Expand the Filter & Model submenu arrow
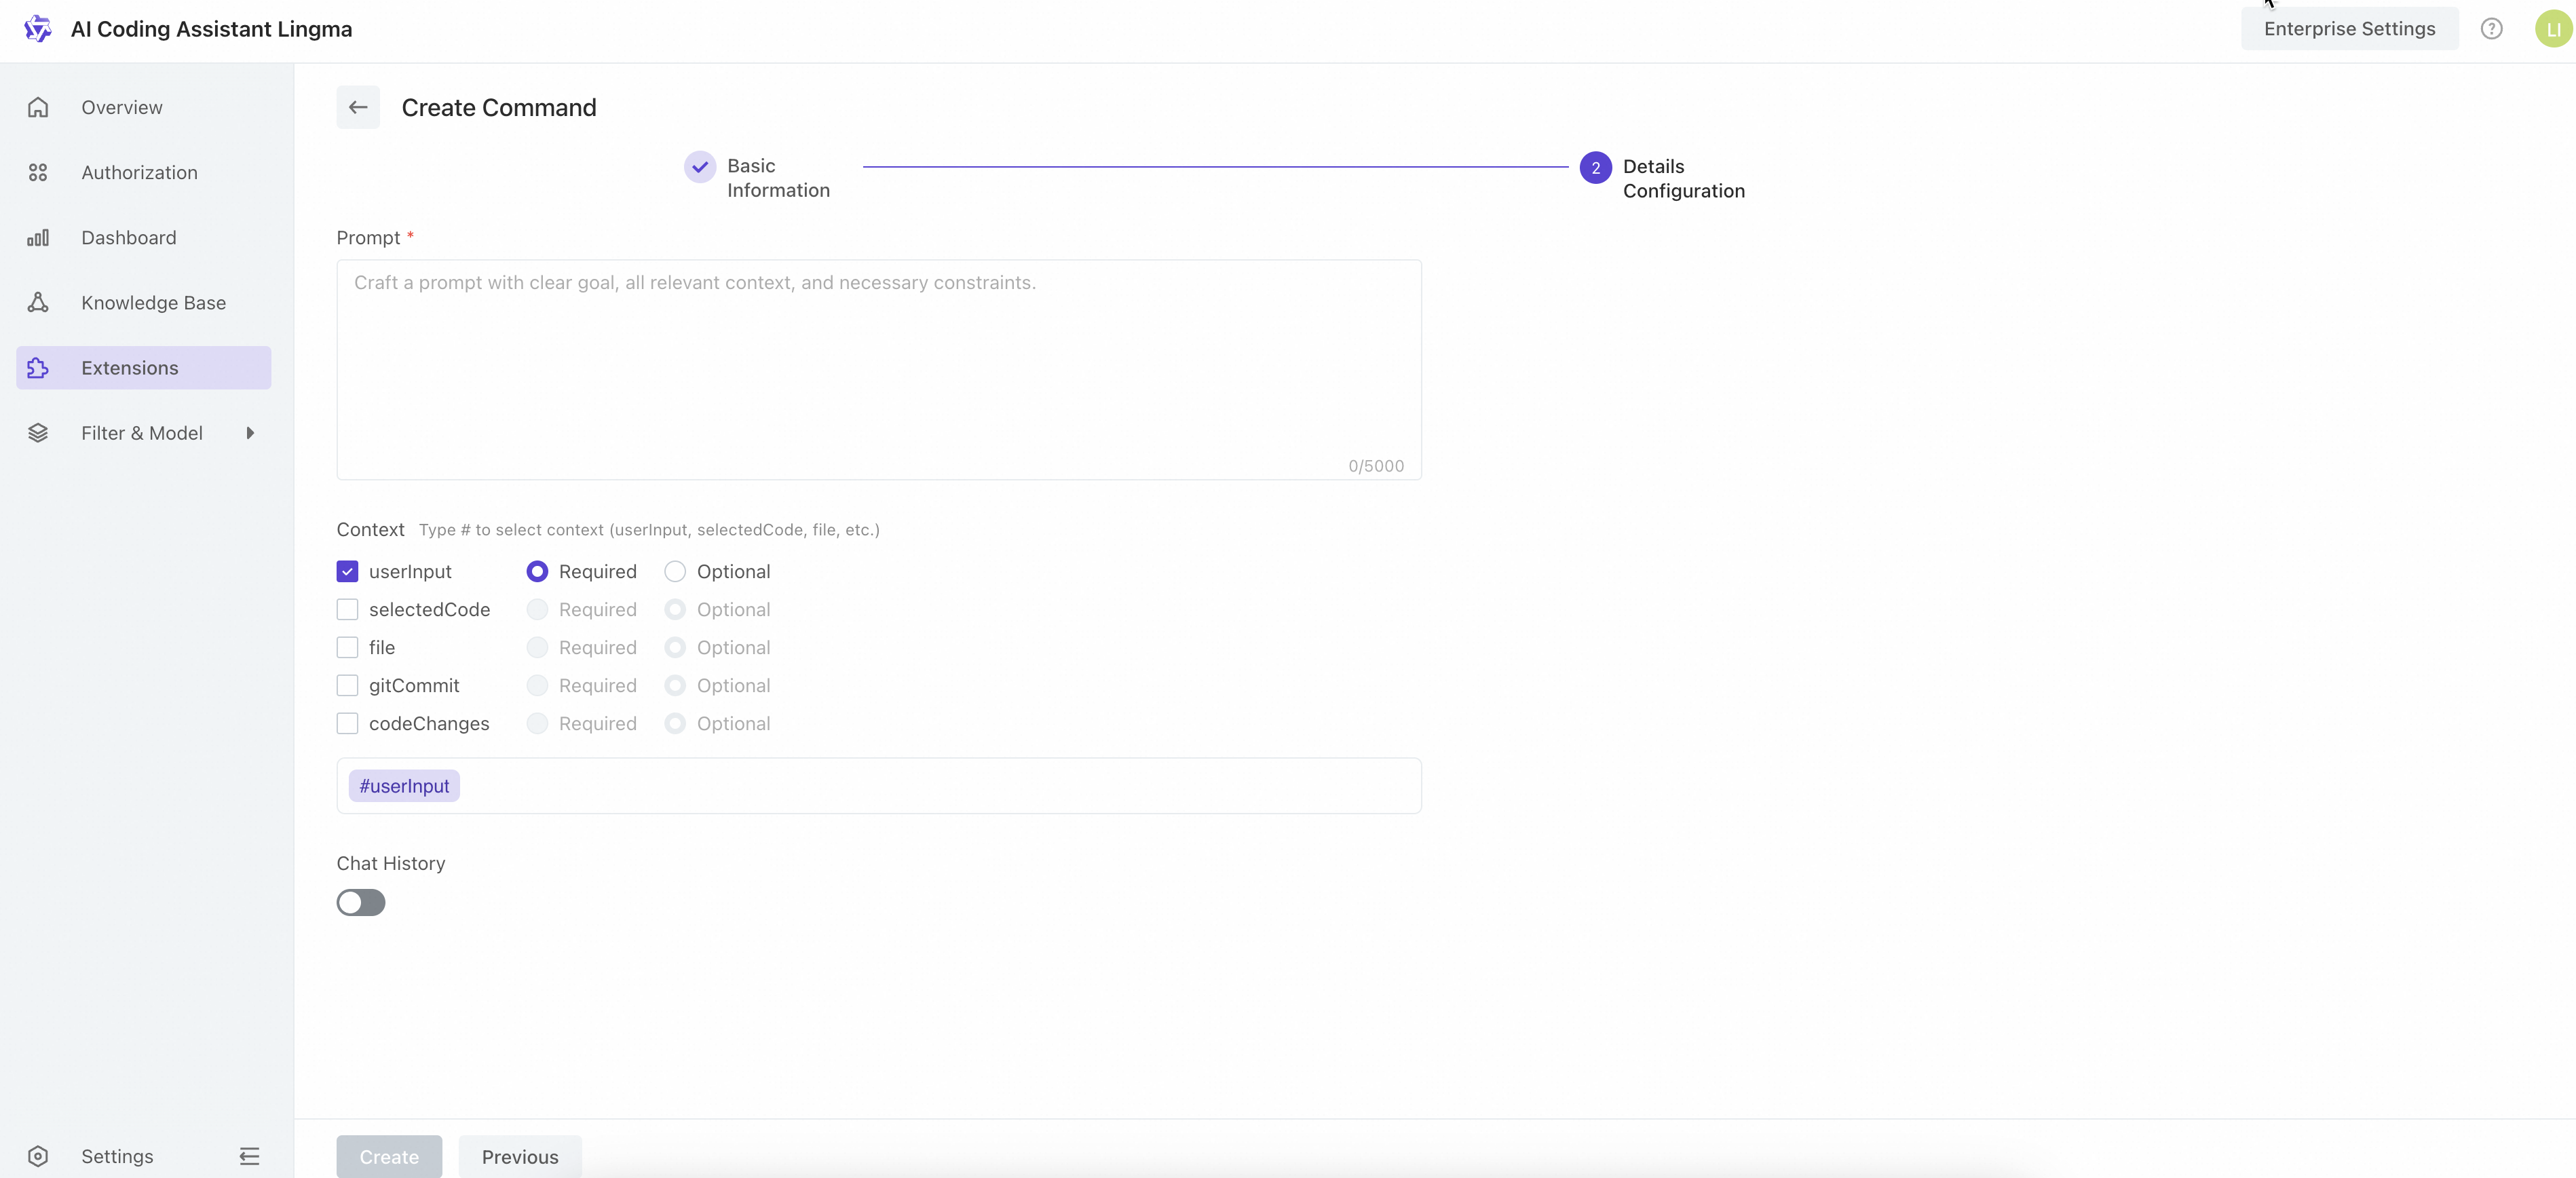The width and height of the screenshot is (2576, 1178). pos(250,433)
